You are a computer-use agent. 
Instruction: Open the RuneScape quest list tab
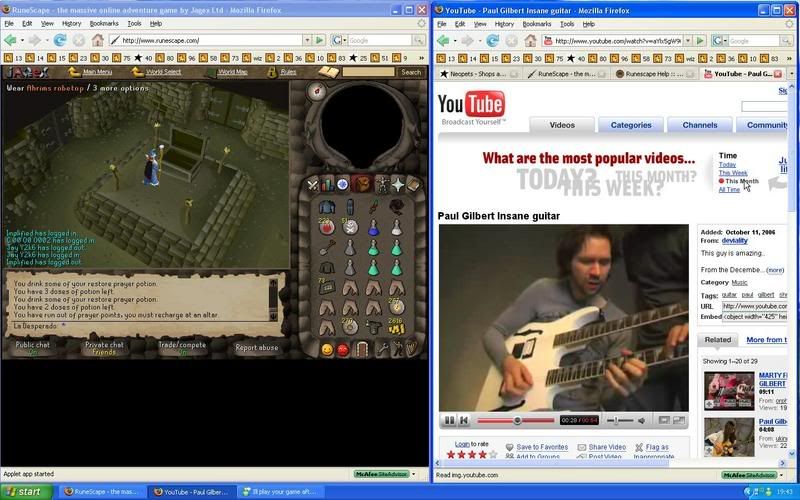tap(342, 185)
